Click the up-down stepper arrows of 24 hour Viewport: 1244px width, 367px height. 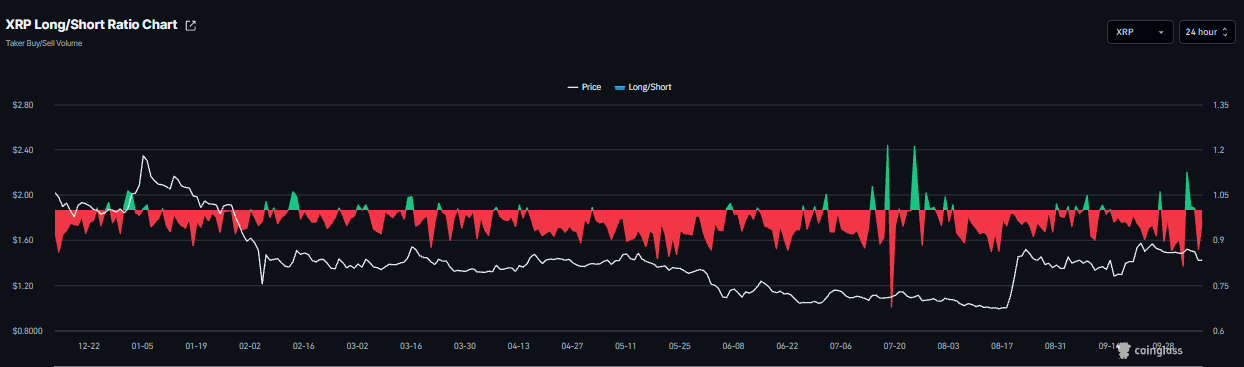[1224, 32]
